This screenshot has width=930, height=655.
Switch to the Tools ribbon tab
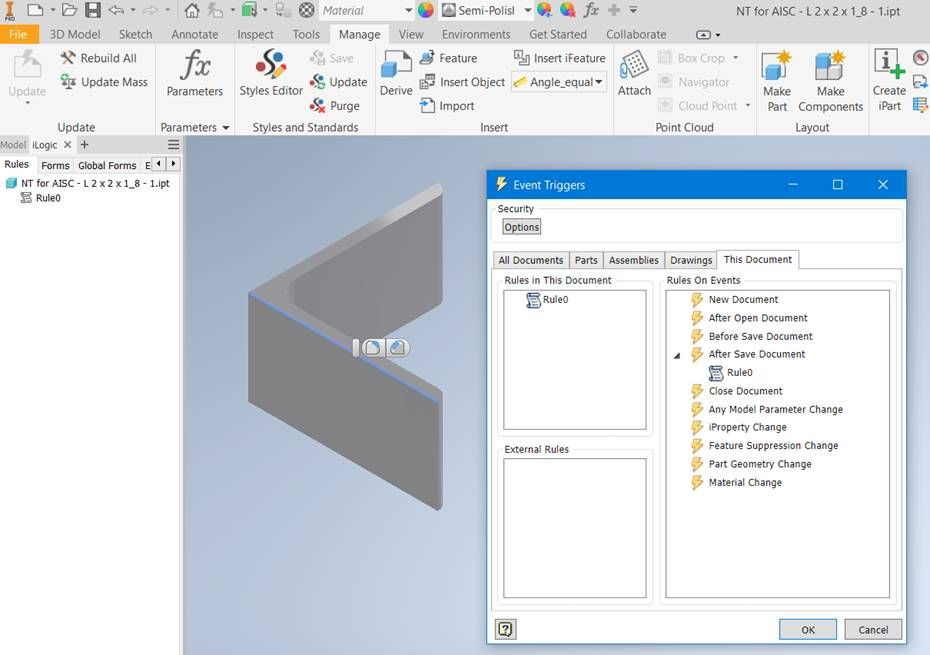click(x=306, y=34)
